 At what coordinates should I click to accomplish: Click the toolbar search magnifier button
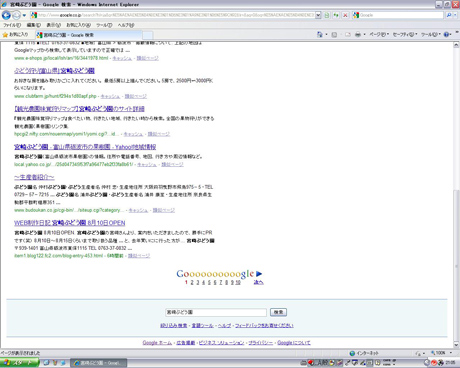[449, 15]
